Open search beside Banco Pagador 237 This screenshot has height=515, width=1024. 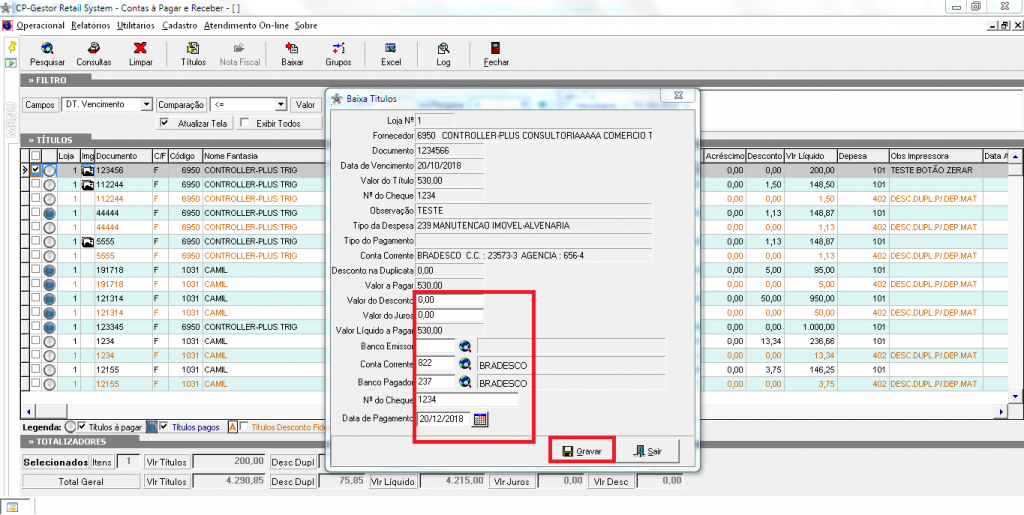(465, 382)
